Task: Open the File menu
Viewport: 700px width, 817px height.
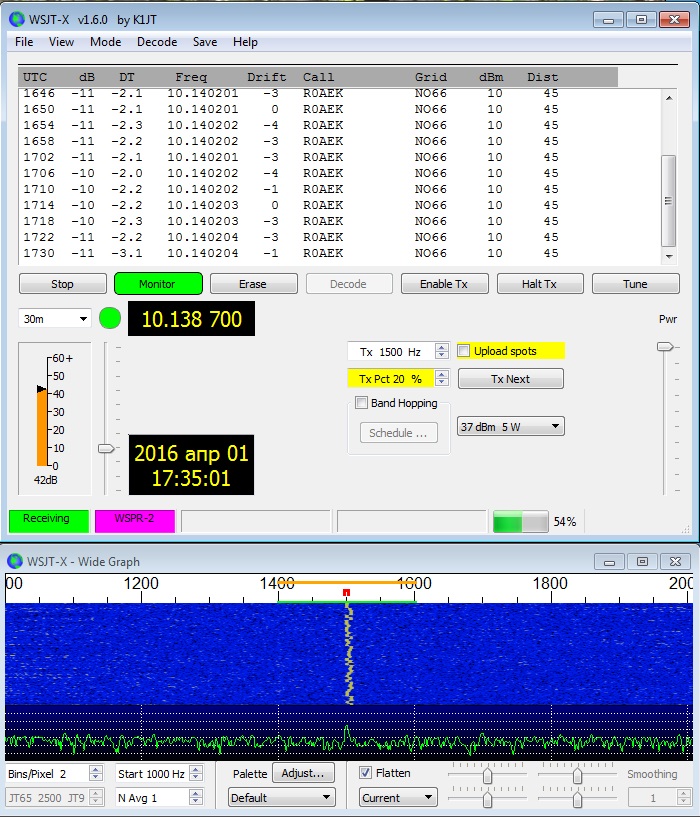Action: [x=24, y=42]
